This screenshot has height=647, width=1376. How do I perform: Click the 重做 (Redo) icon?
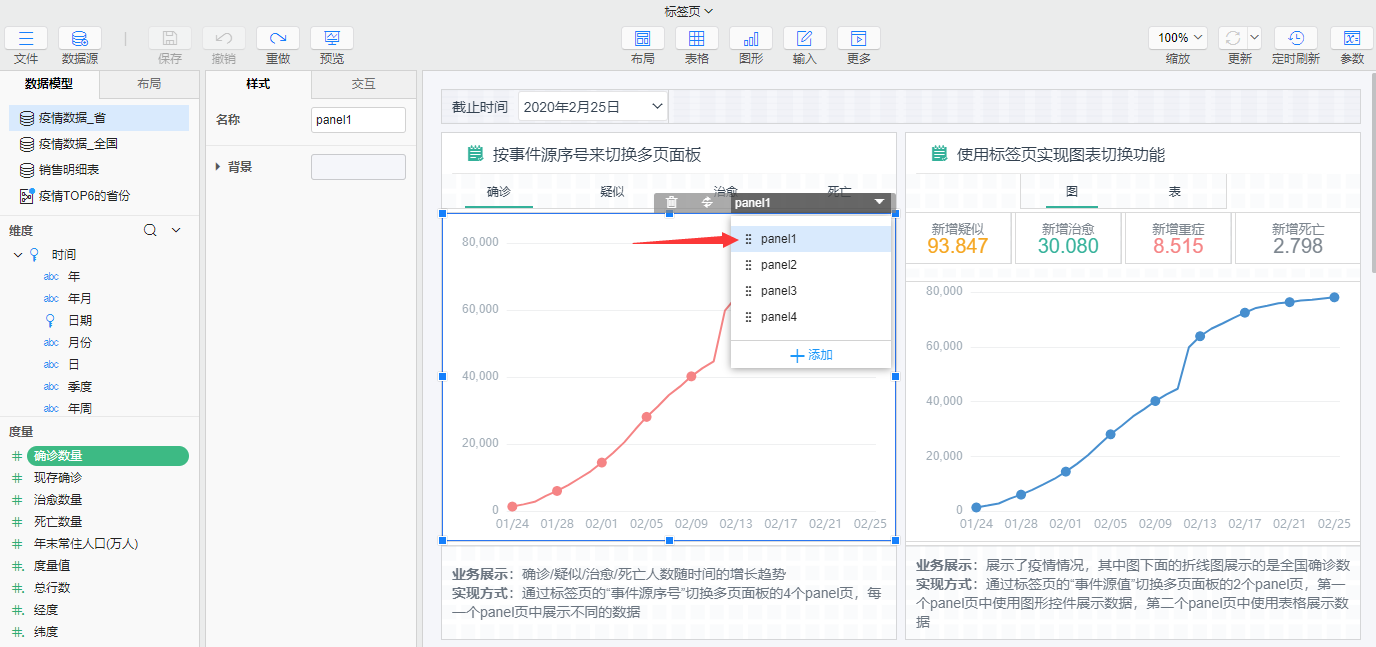coord(278,39)
